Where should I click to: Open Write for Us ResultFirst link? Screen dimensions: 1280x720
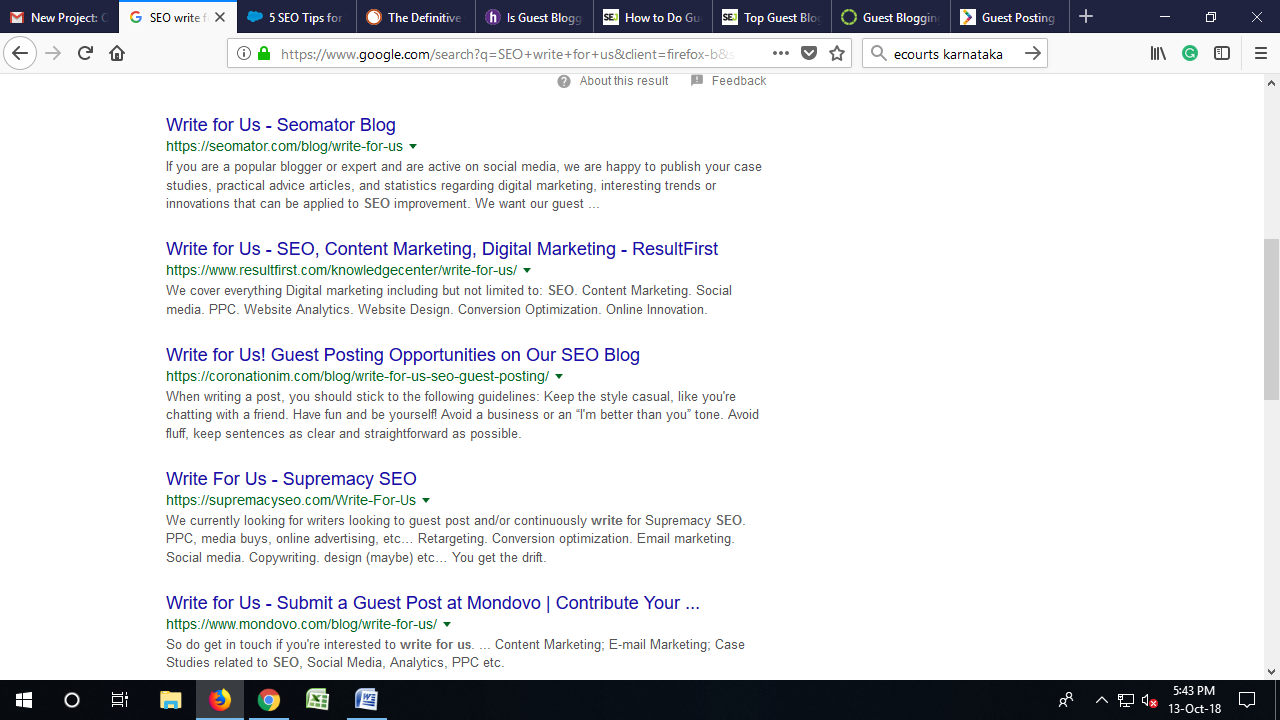click(442, 249)
